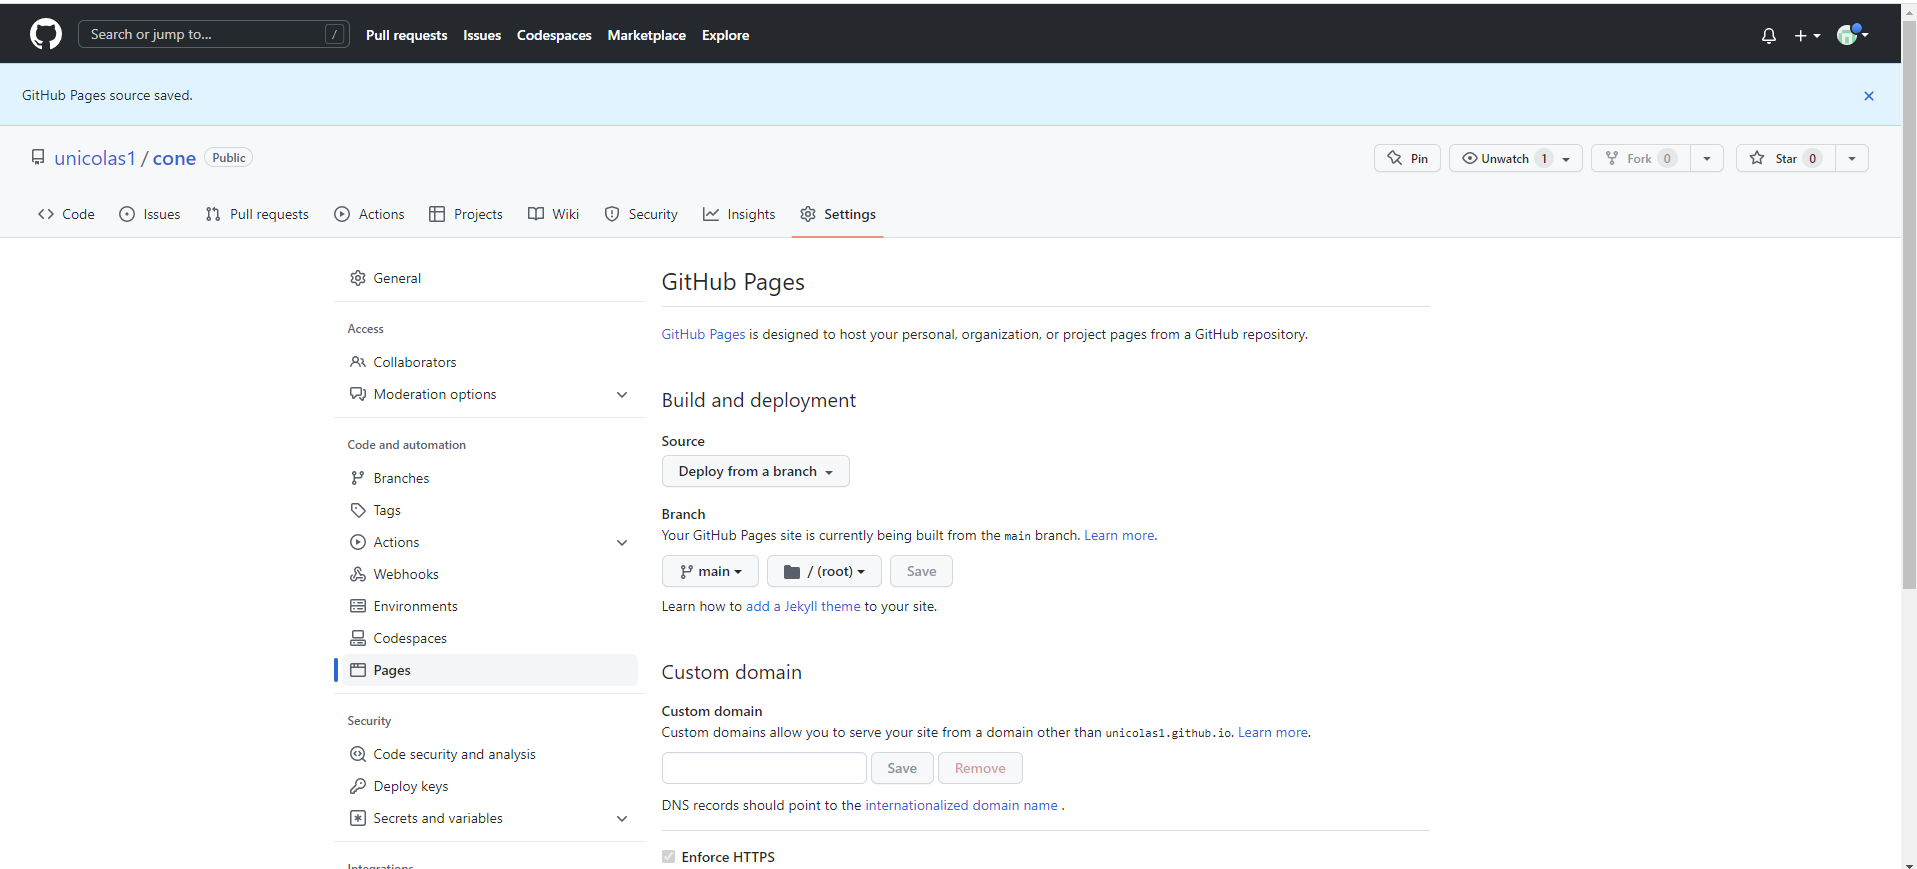Follow the GitHub Pages intro link
The width and height of the screenshot is (1917, 869).
[703, 334]
